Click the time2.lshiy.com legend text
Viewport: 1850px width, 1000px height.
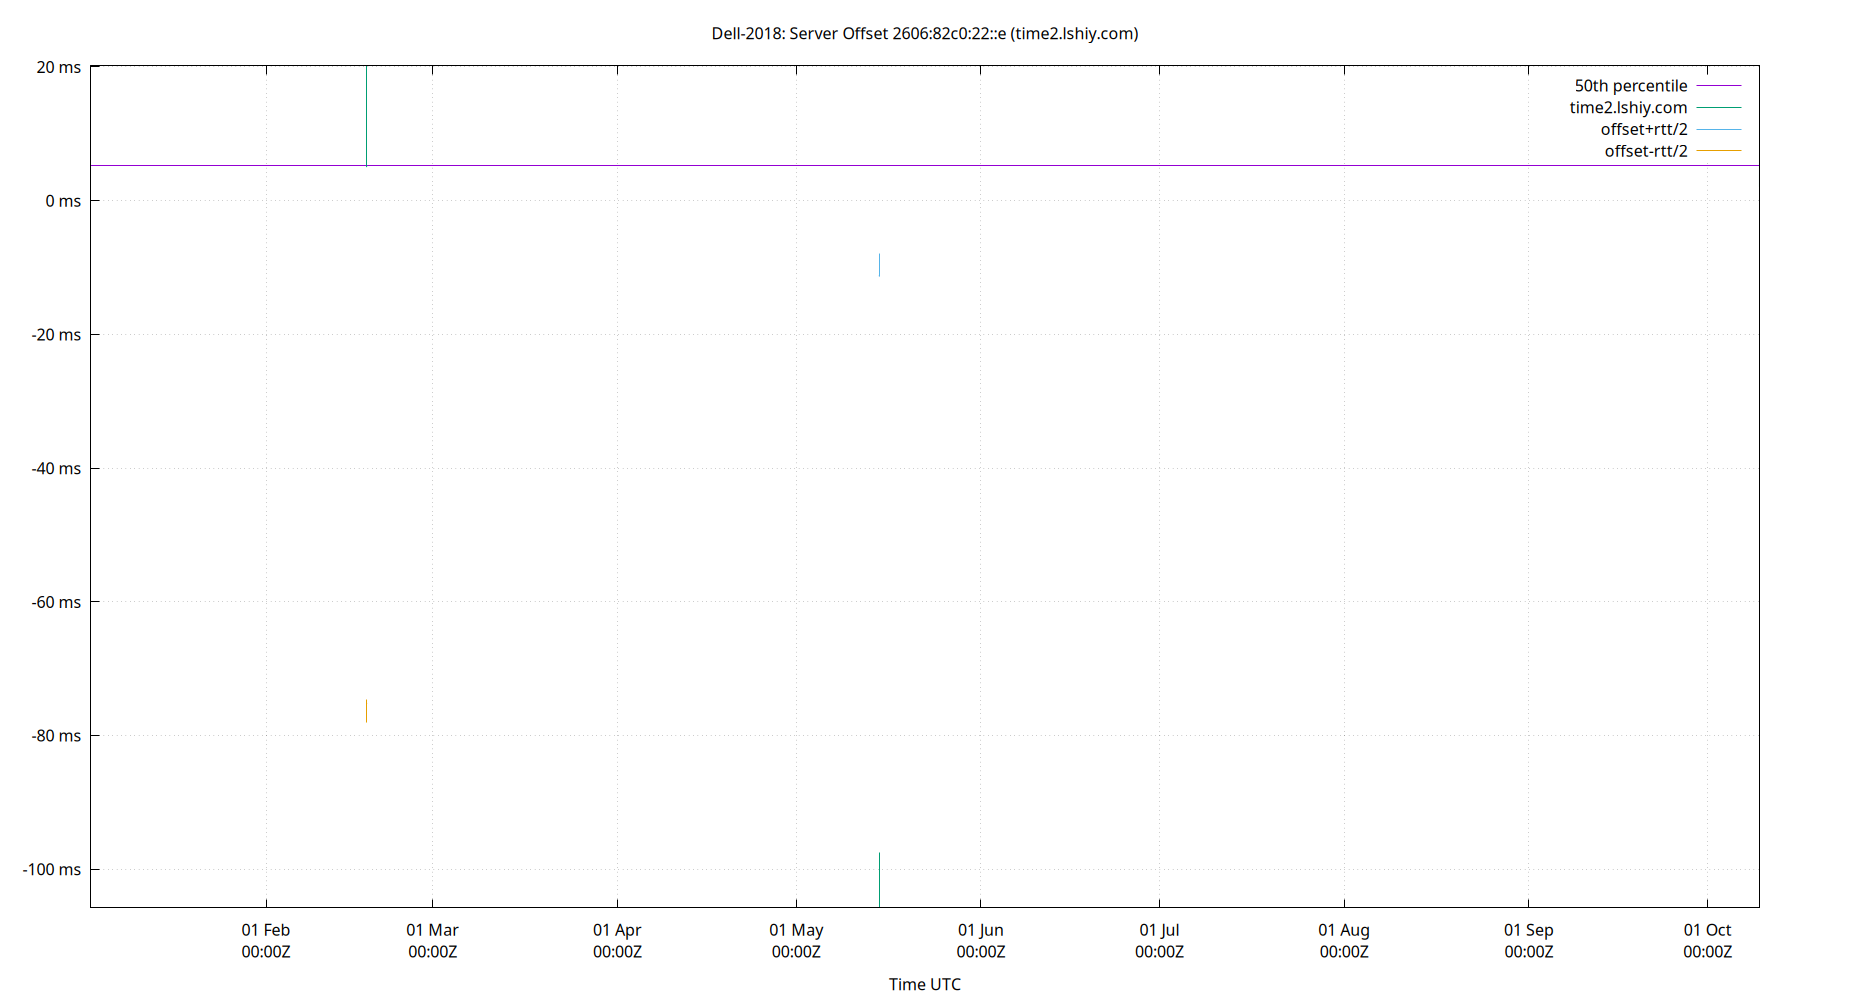[x=1627, y=108]
